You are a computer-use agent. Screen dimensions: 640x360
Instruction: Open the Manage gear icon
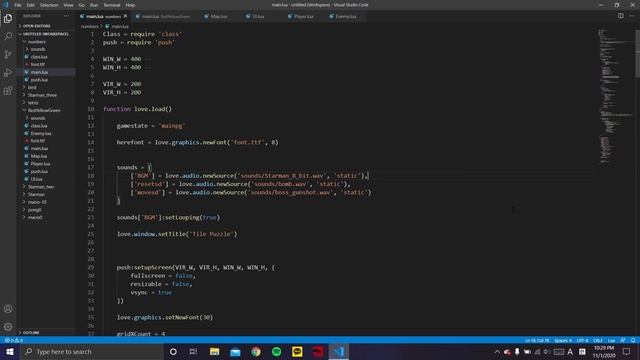(8, 327)
